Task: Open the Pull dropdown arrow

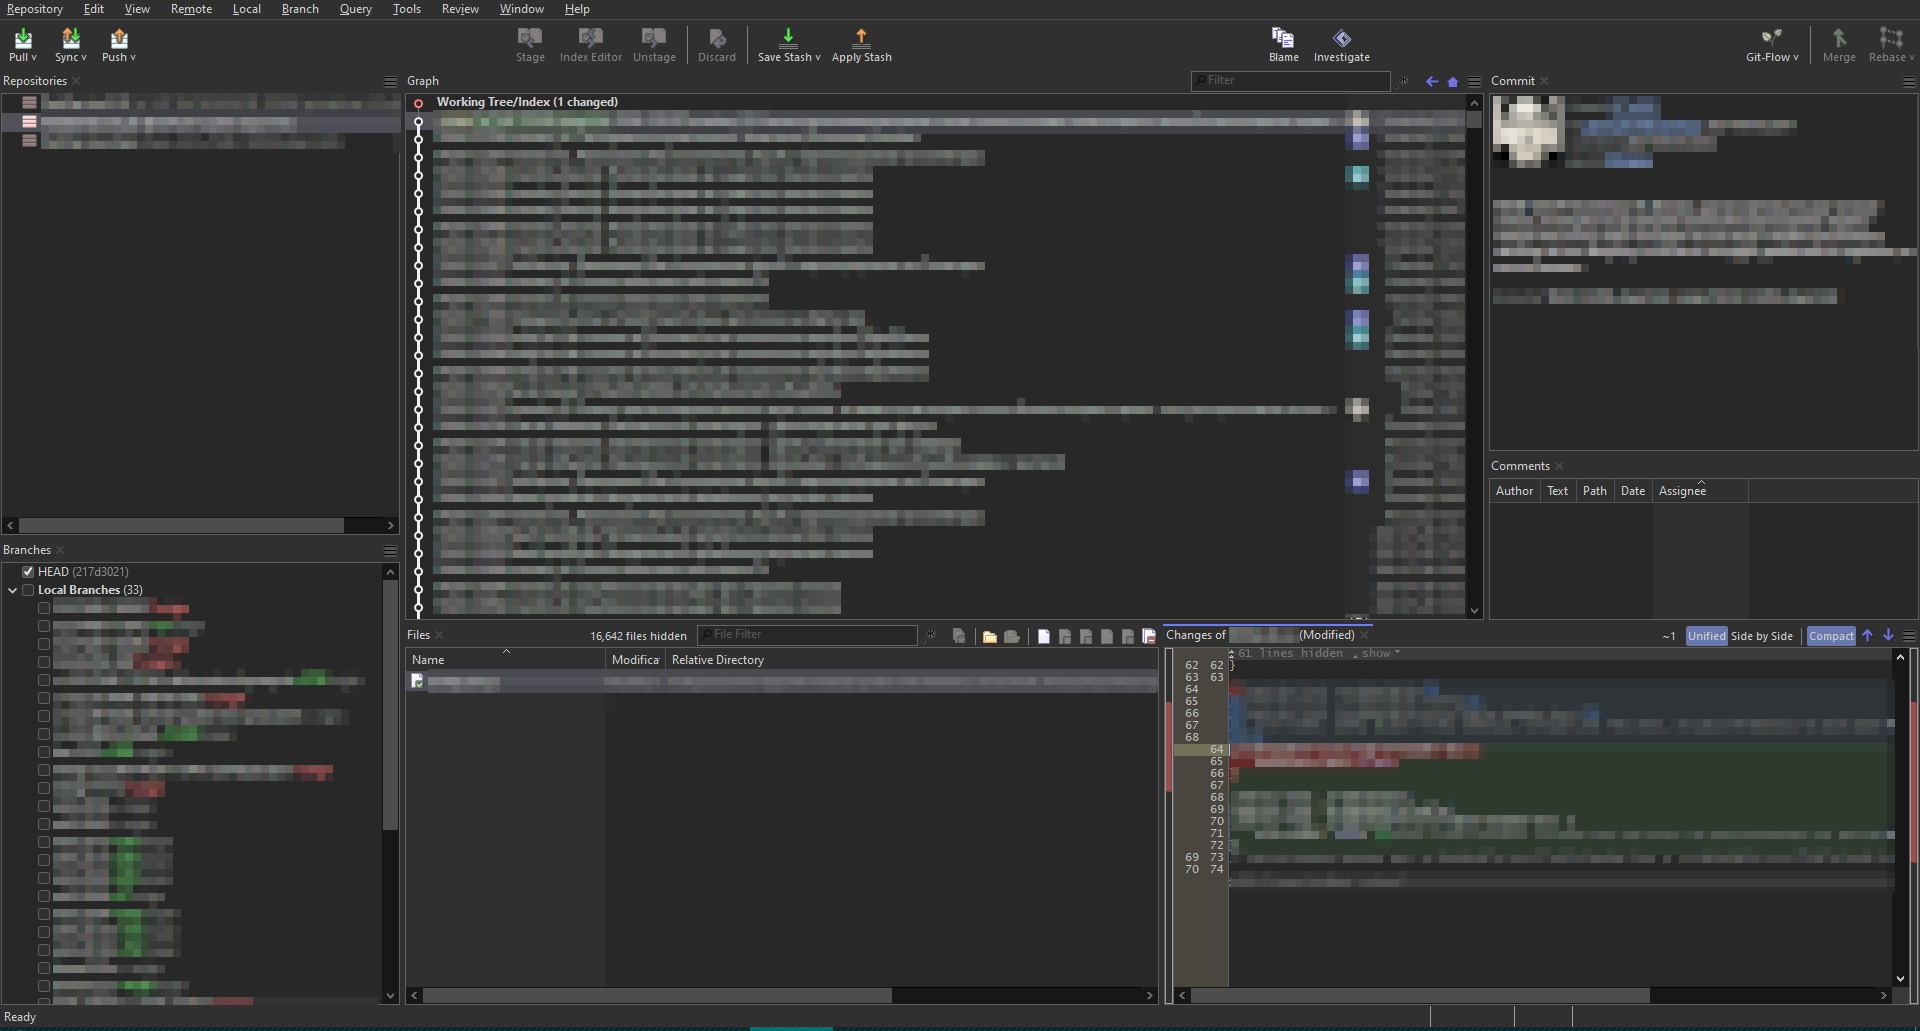Action: 34,58
